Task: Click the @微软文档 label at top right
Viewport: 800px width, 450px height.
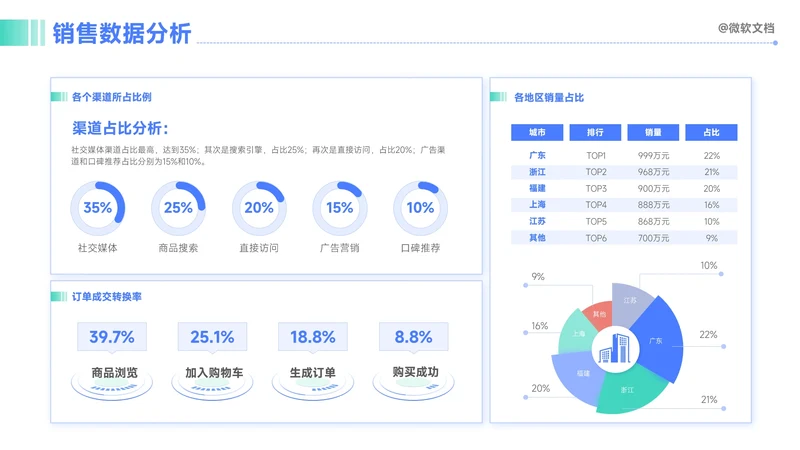Action: (746, 28)
